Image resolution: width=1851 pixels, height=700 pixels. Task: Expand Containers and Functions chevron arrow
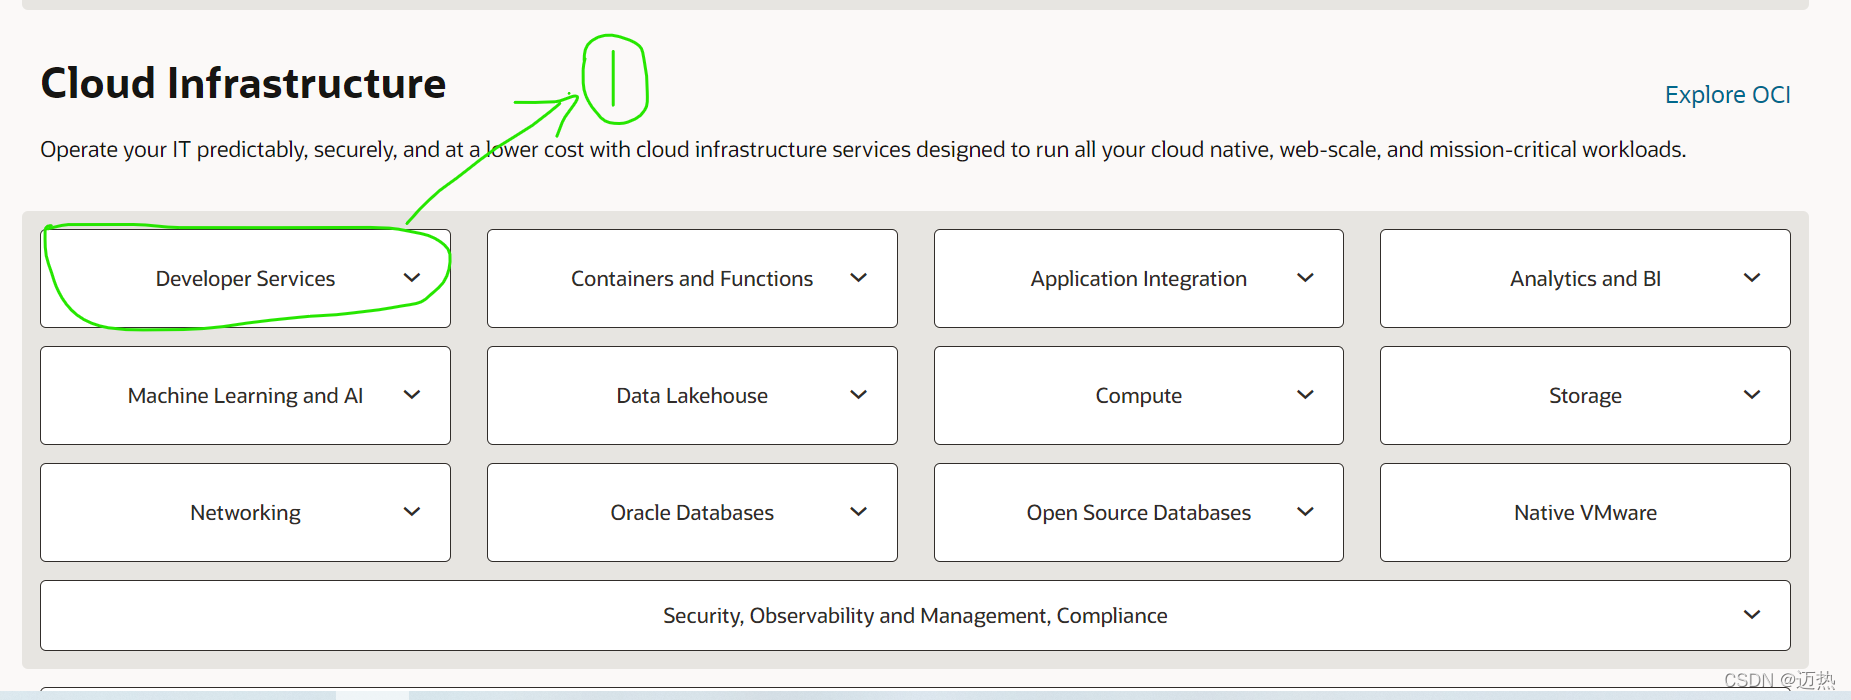point(858,278)
